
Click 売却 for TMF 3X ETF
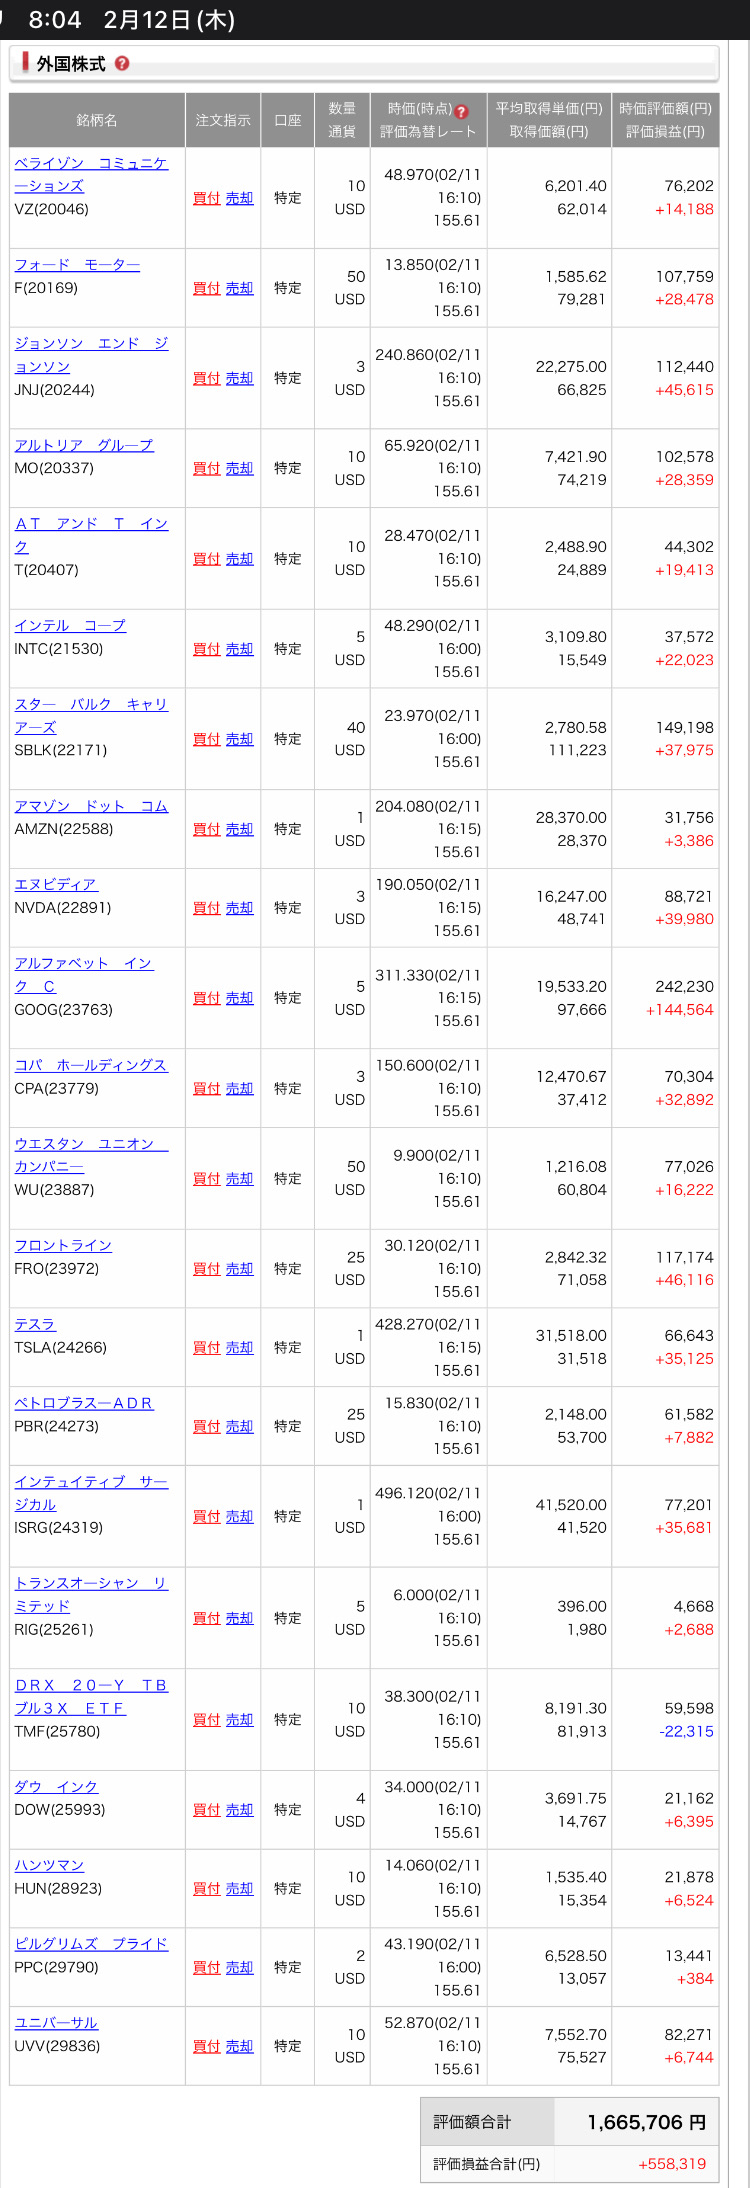[x=239, y=1720]
